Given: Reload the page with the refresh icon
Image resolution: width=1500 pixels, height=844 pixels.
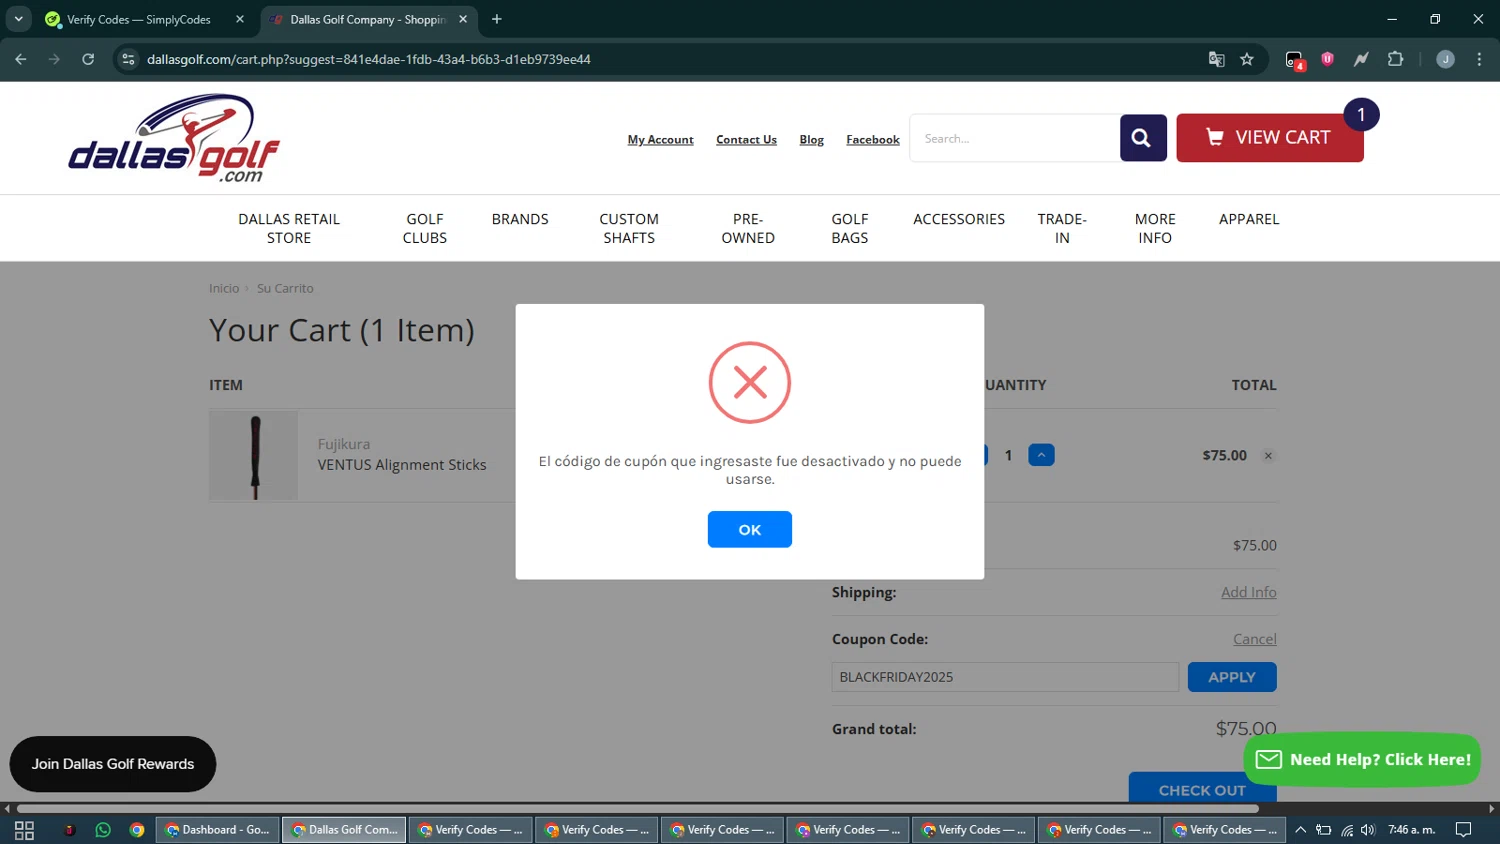Looking at the screenshot, I should tap(88, 59).
